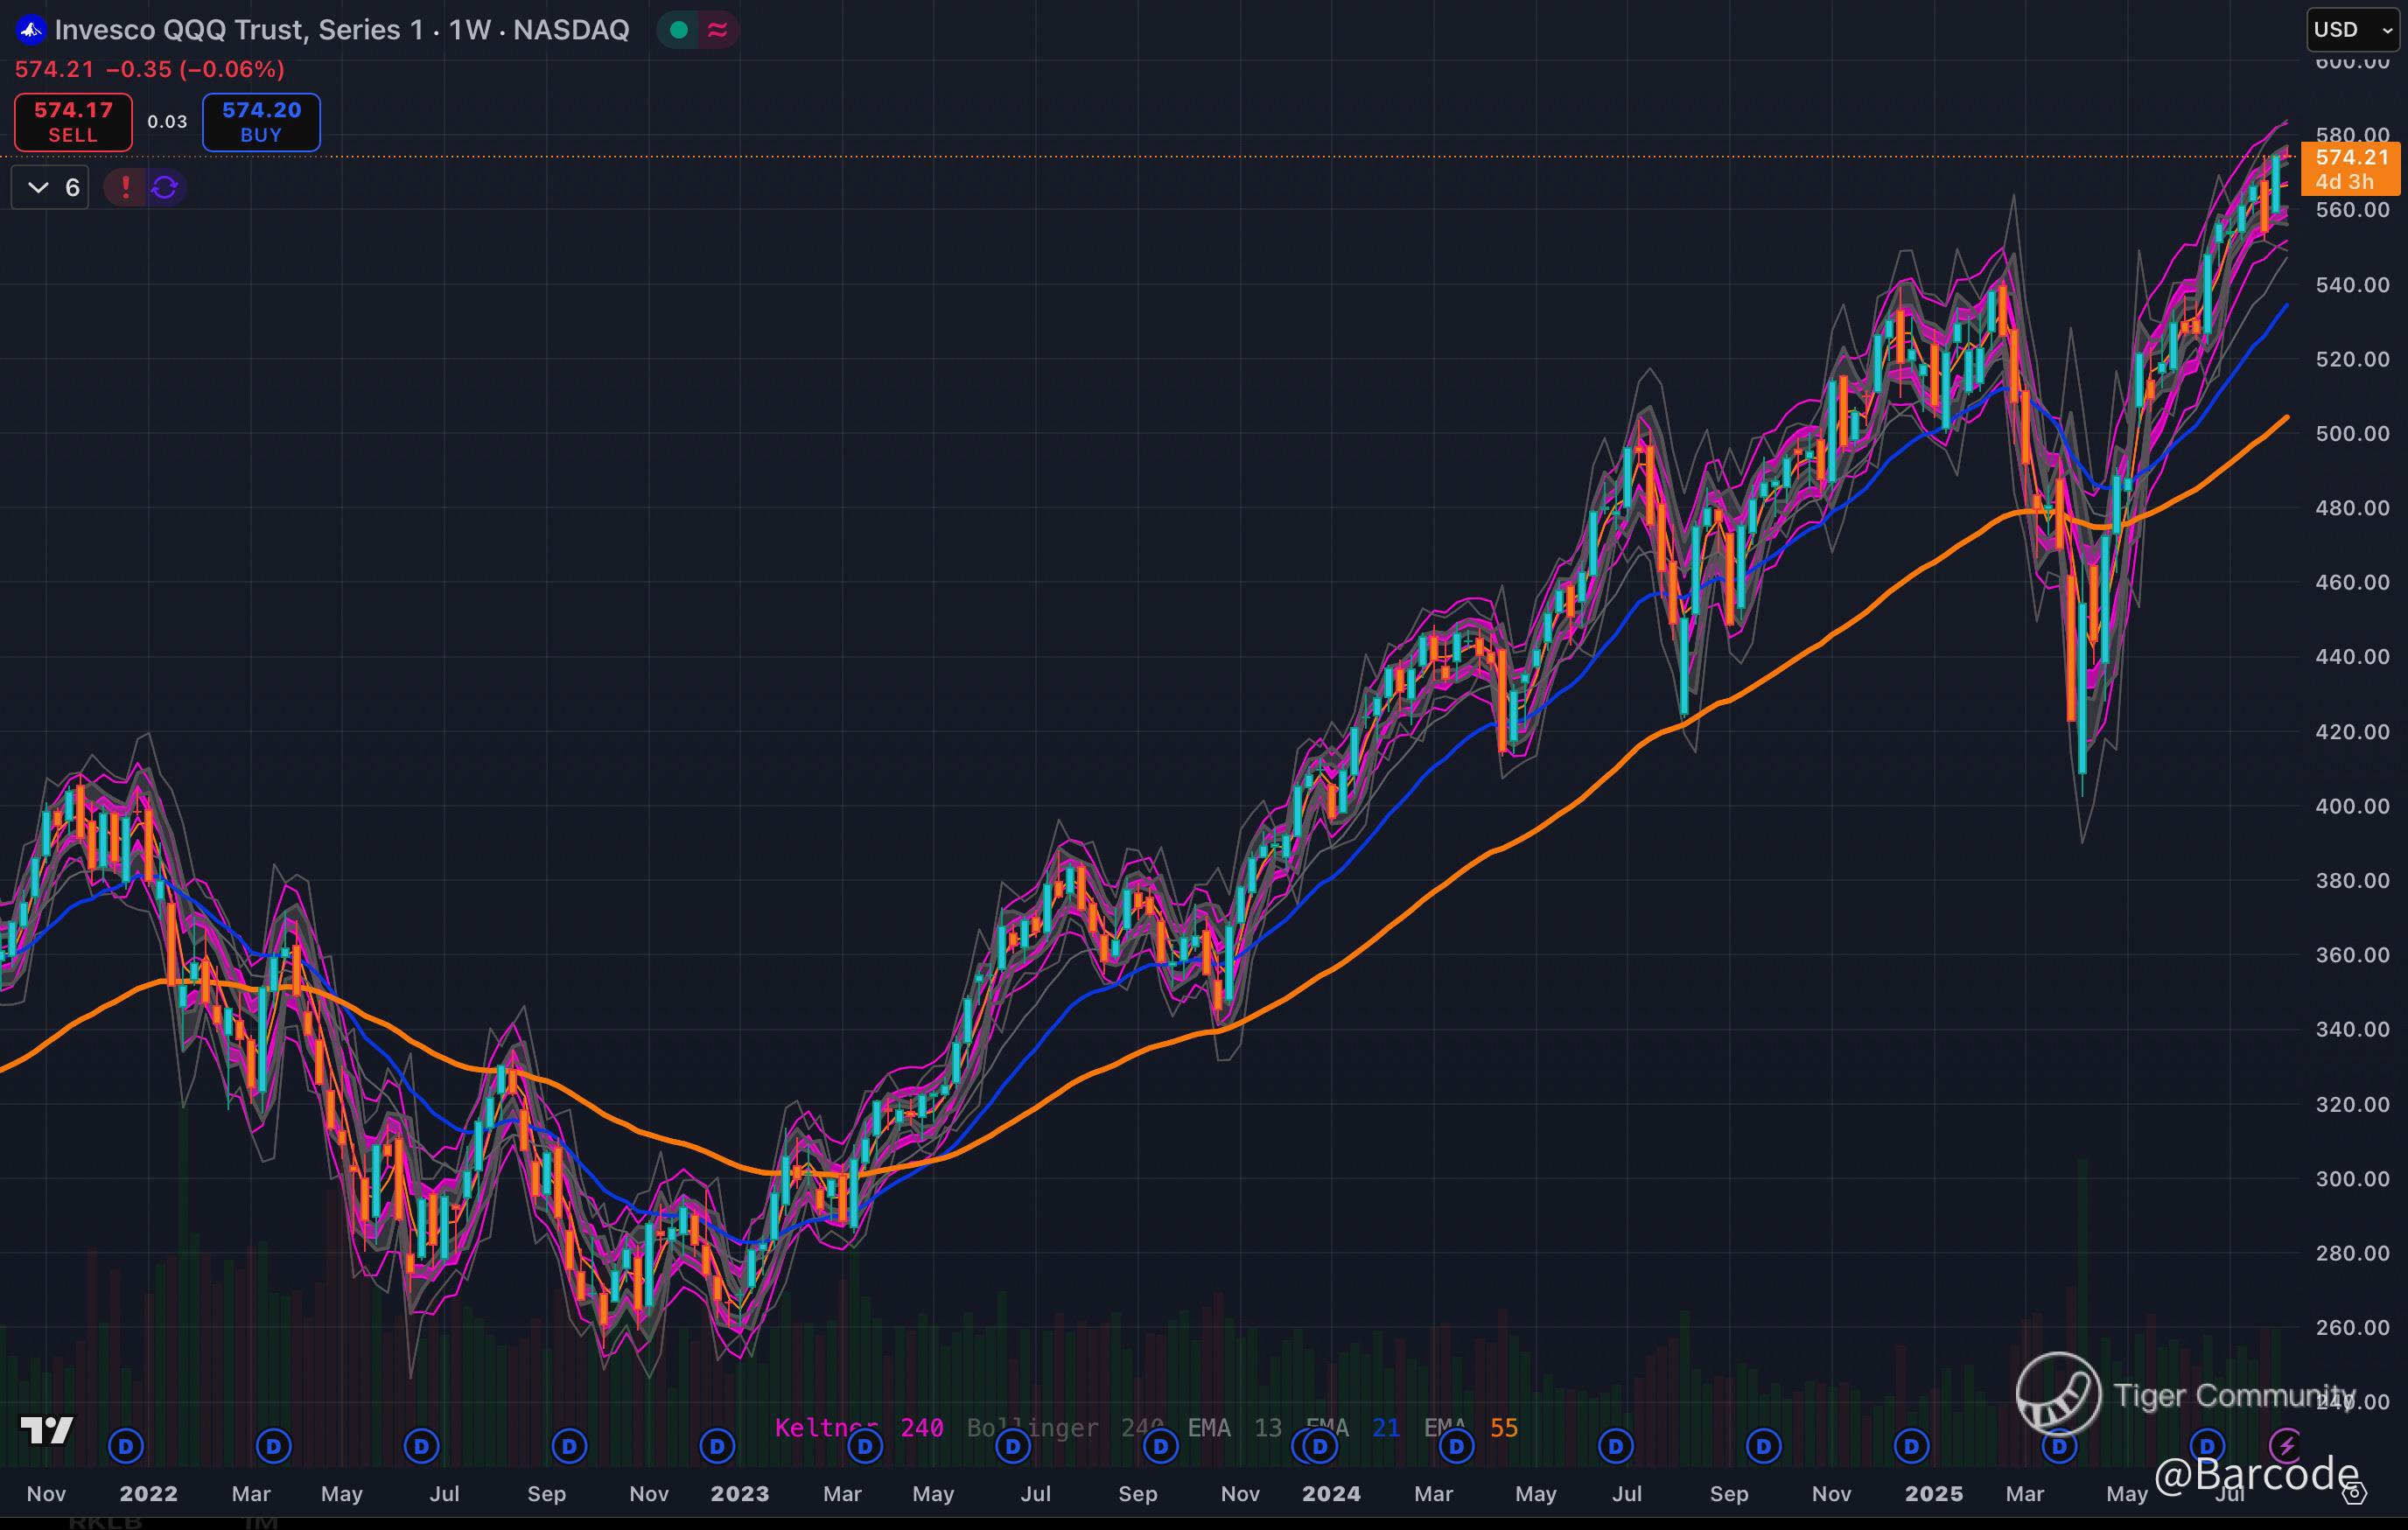
Task: Click the purple refresh arrows icon
Action: (165, 187)
